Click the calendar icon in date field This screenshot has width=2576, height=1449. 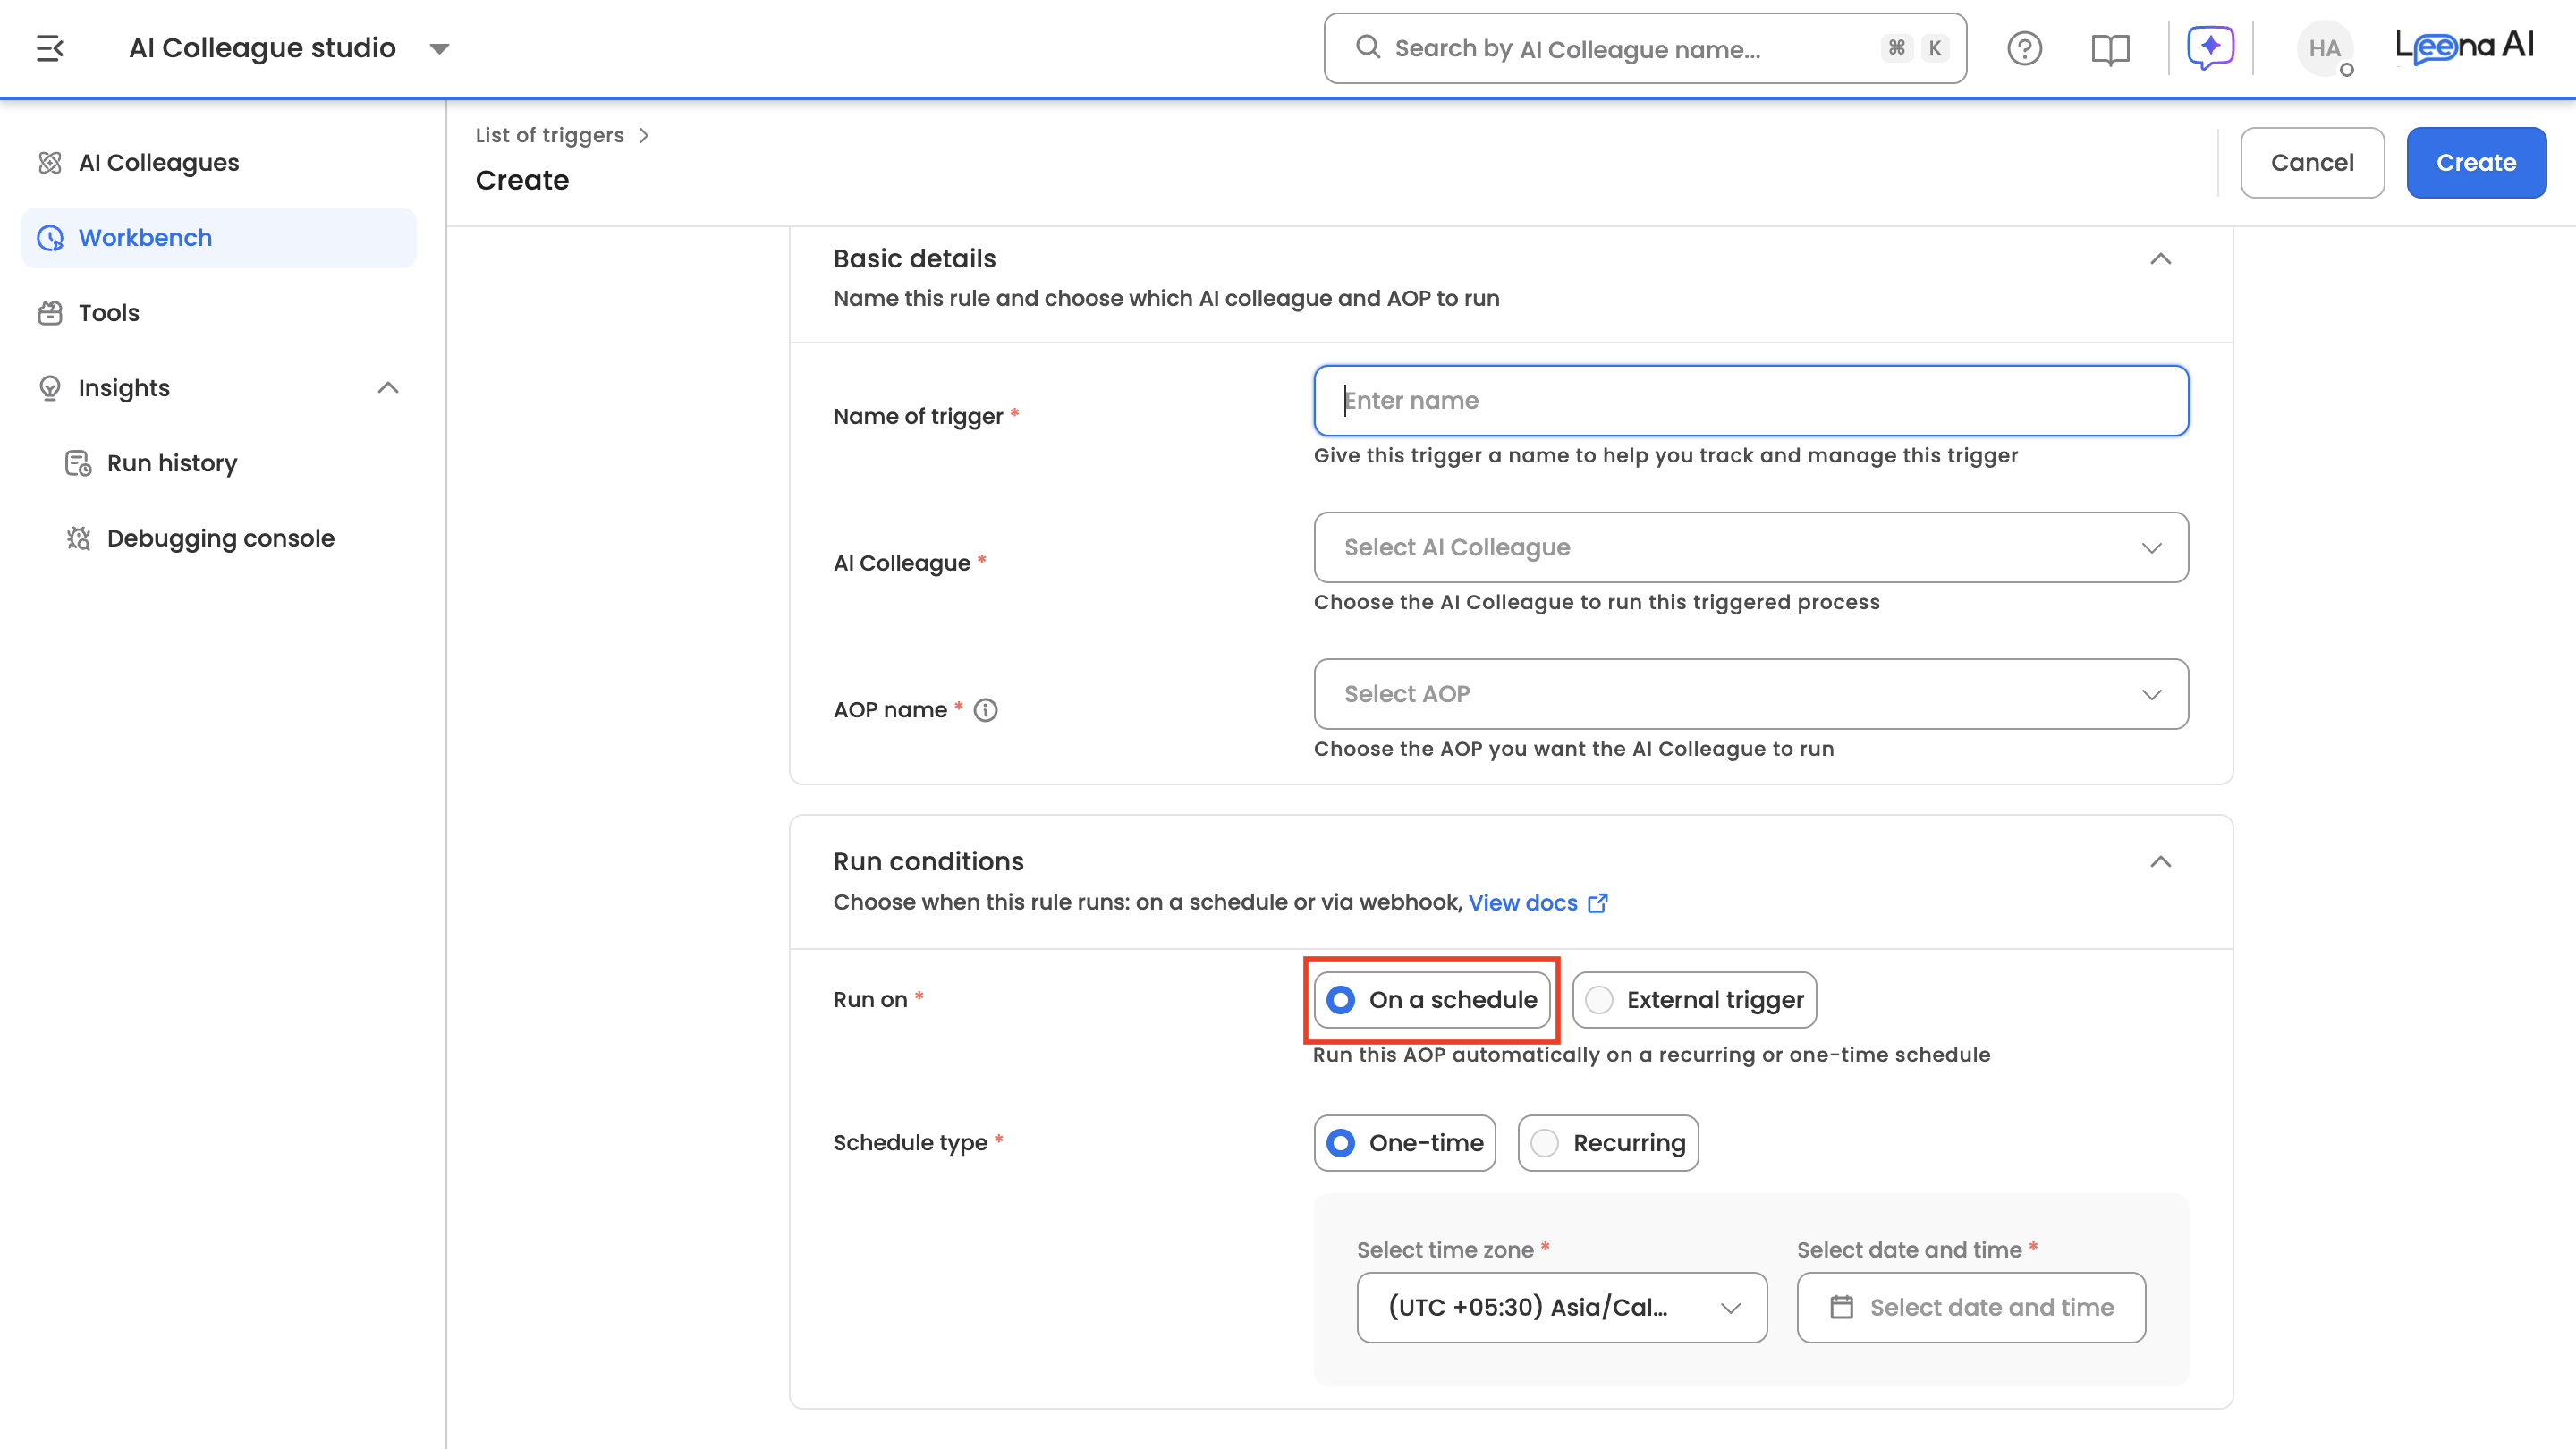pos(1841,1307)
